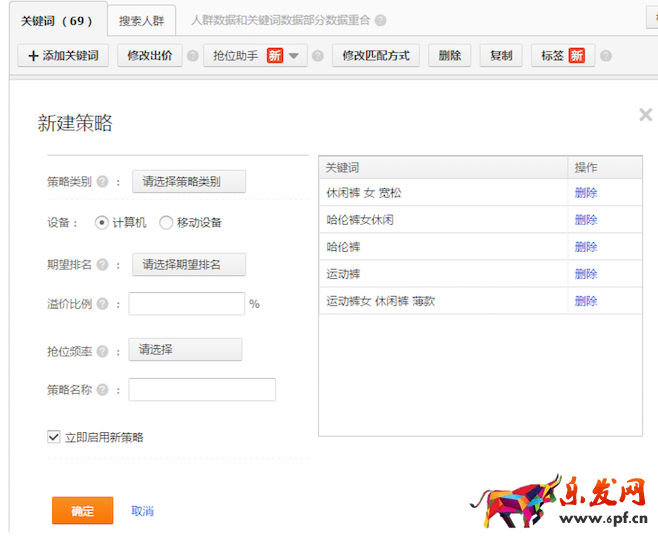Viewport: 658px width, 539px height.
Task: Click help icon next to 策略类别
Action: click(102, 182)
